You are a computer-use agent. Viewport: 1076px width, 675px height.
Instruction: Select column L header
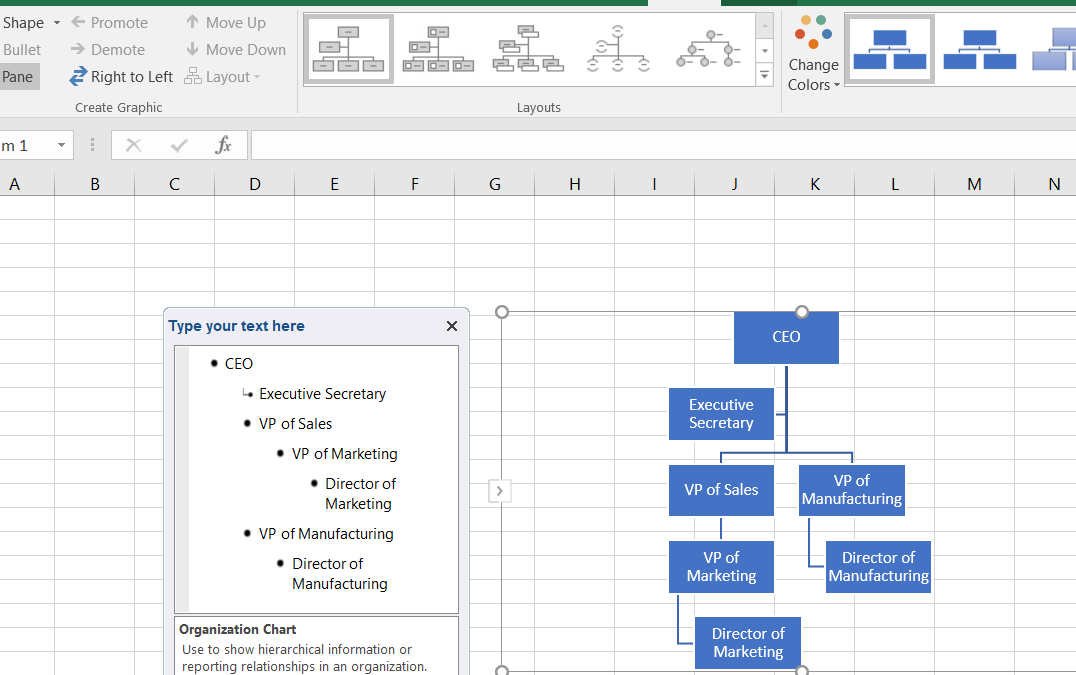[x=894, y=184]
